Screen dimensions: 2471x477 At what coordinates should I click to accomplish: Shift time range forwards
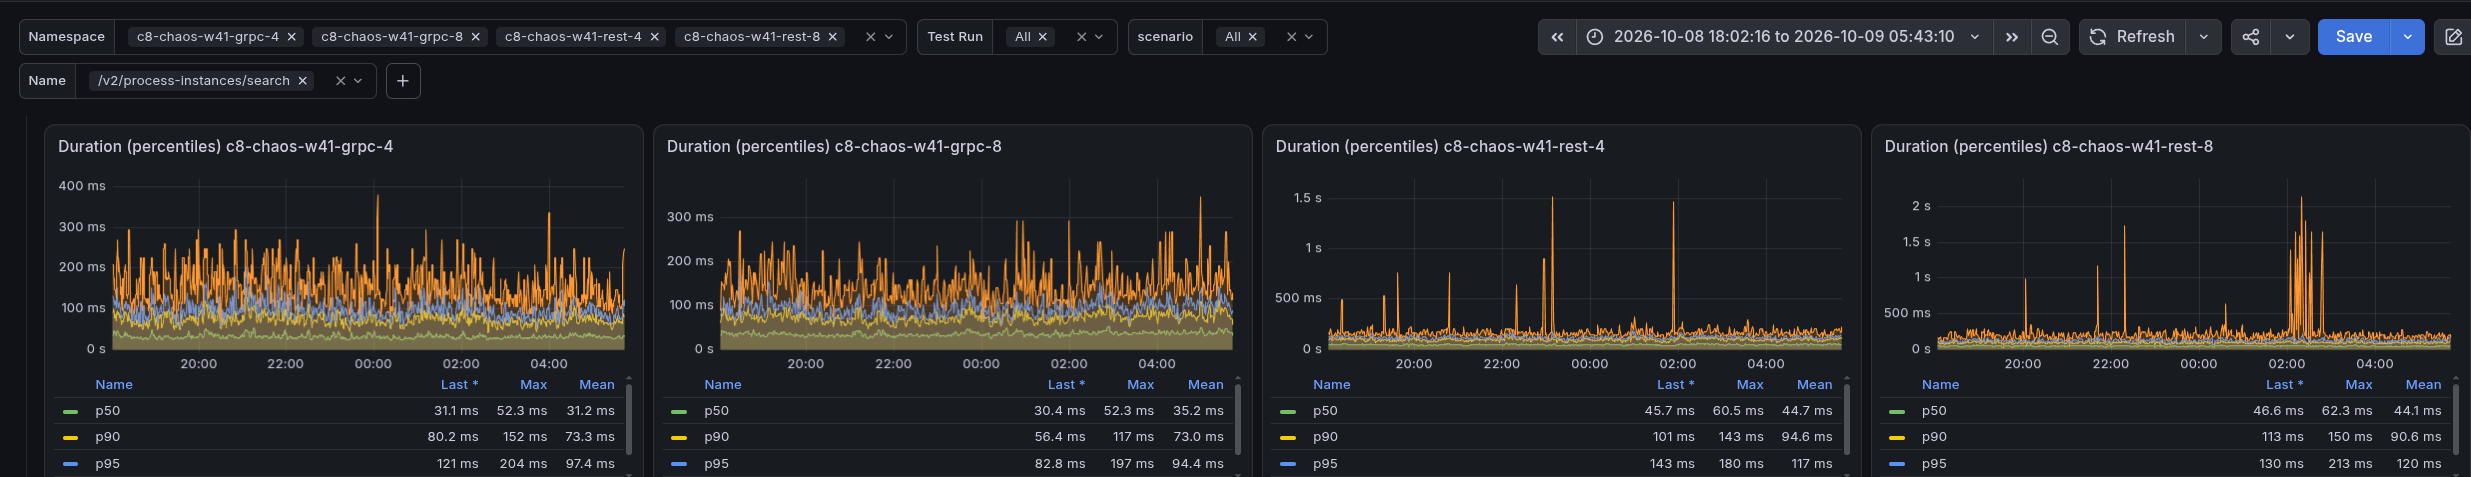(x=2012, y=37)
